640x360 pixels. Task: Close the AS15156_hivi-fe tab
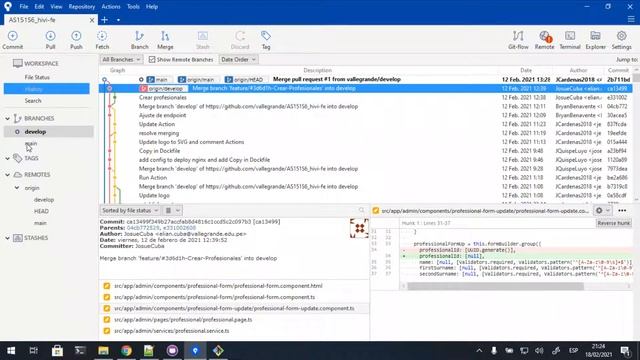pyautogui.click(x=92, y=20)
